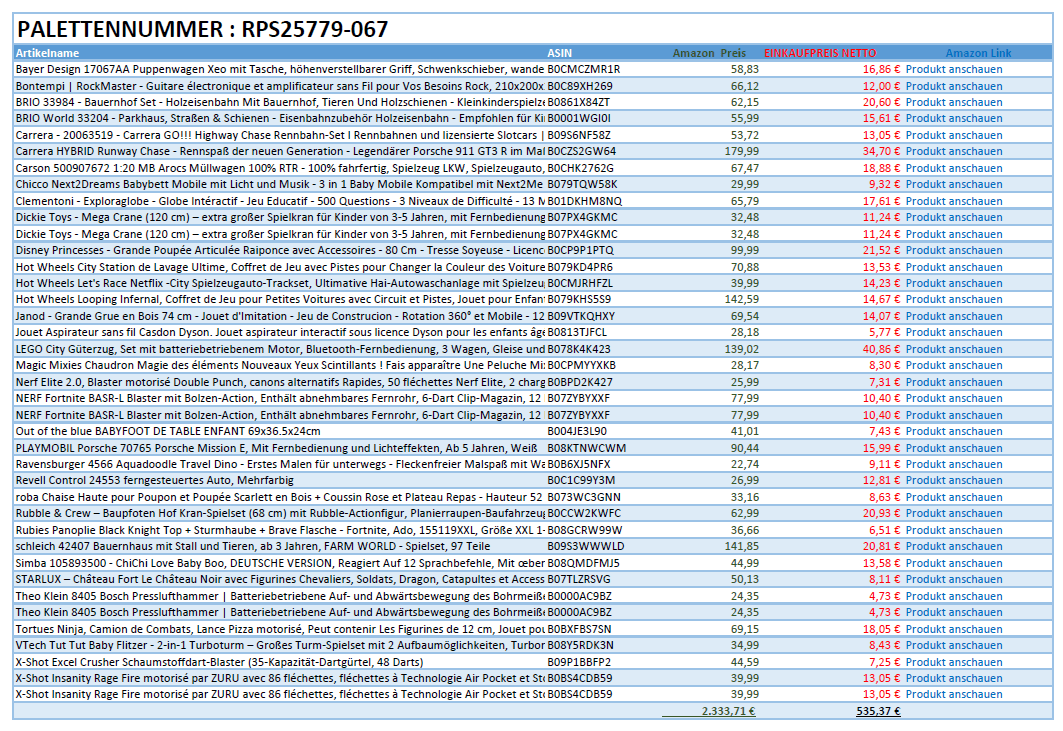Image resolution: width=1063 pixels, height=731 pixels.
Task: Open product link for Revell Control 24553 row
Action: click(953, 480)
